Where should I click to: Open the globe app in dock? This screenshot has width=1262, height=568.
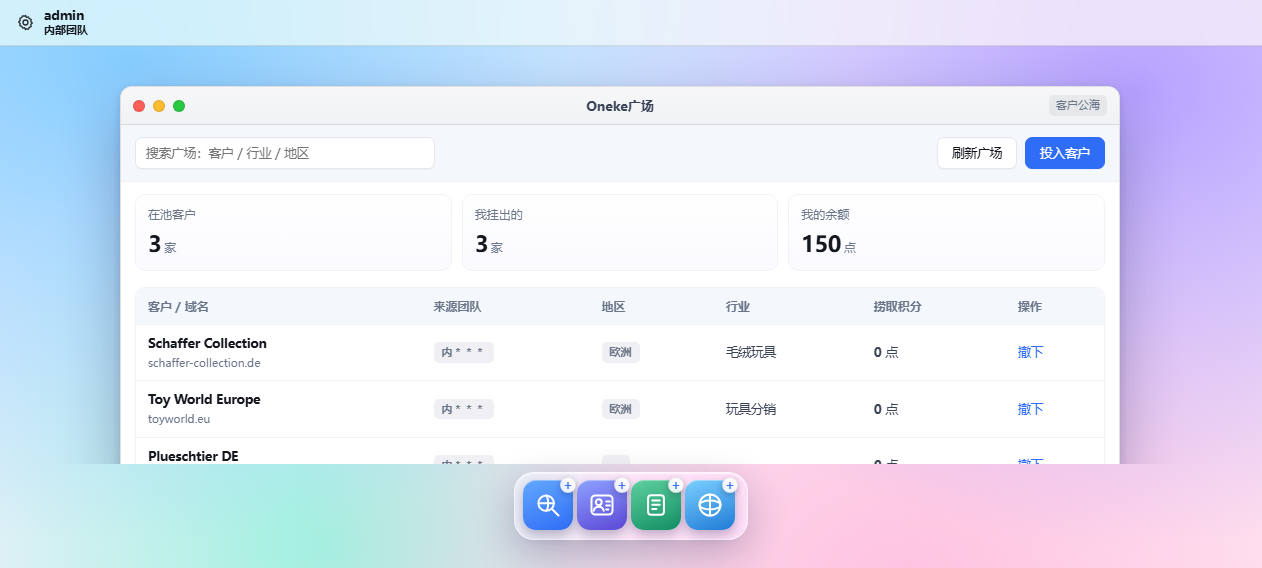[710, 505]
